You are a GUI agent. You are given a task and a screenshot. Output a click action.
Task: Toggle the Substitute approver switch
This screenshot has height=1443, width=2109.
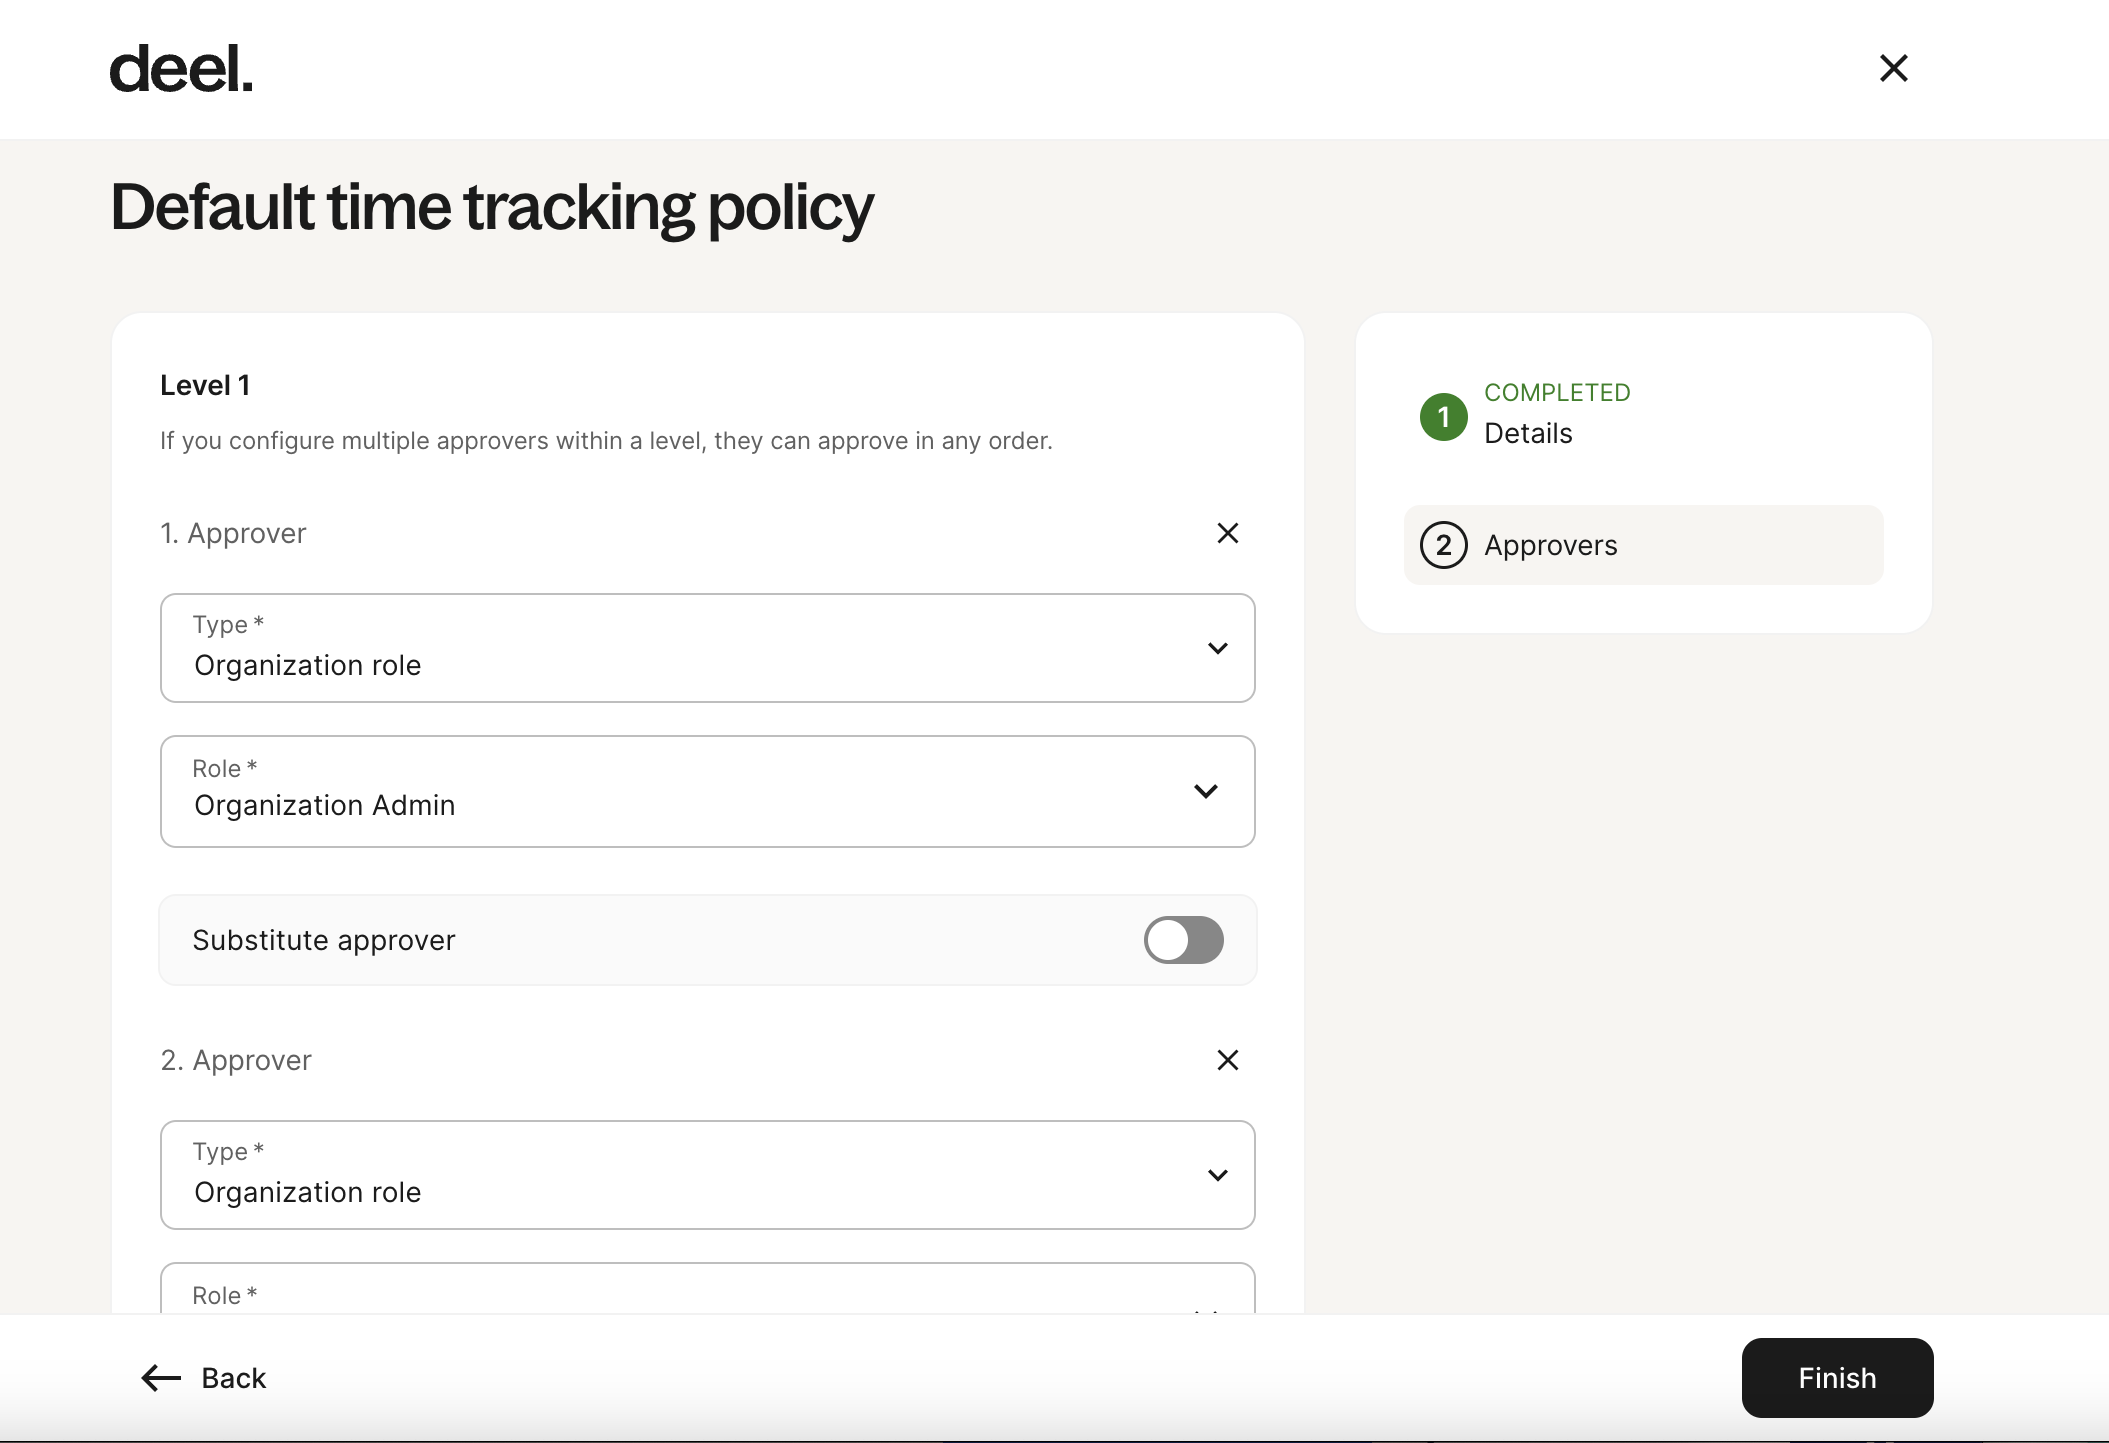click(1183, 940)
